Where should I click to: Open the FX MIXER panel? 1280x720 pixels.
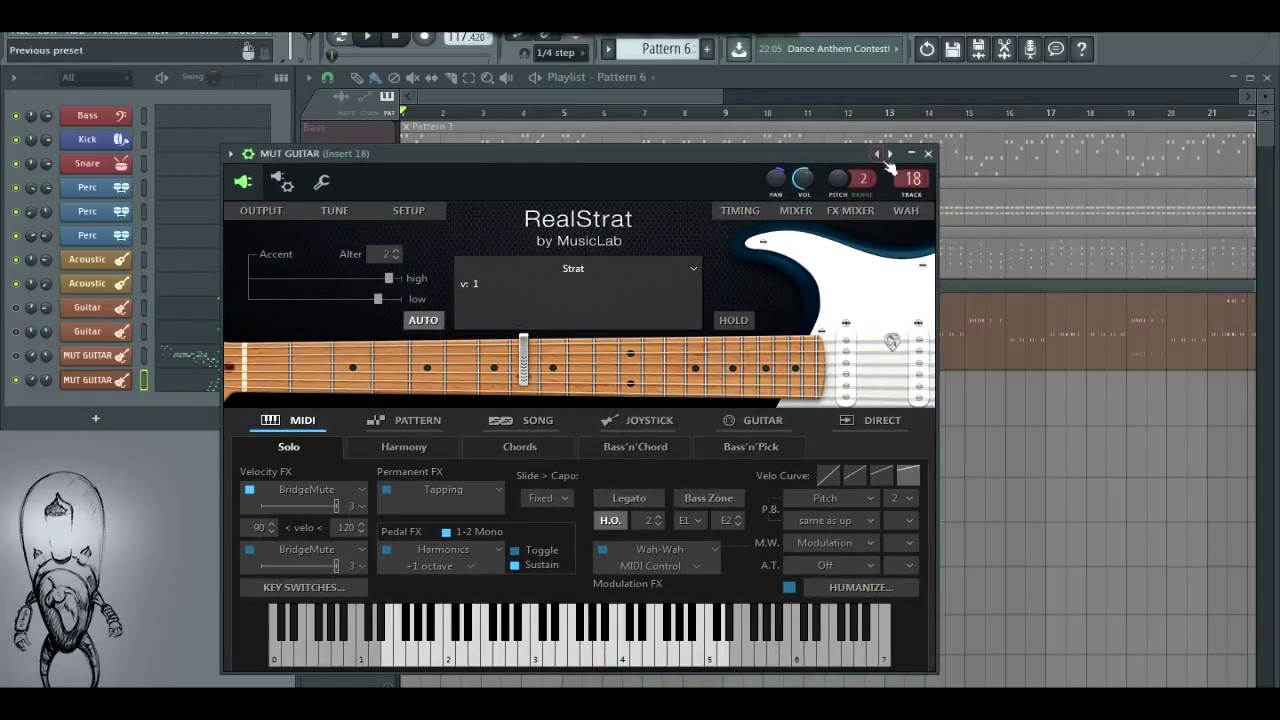(x=850, y=211)
